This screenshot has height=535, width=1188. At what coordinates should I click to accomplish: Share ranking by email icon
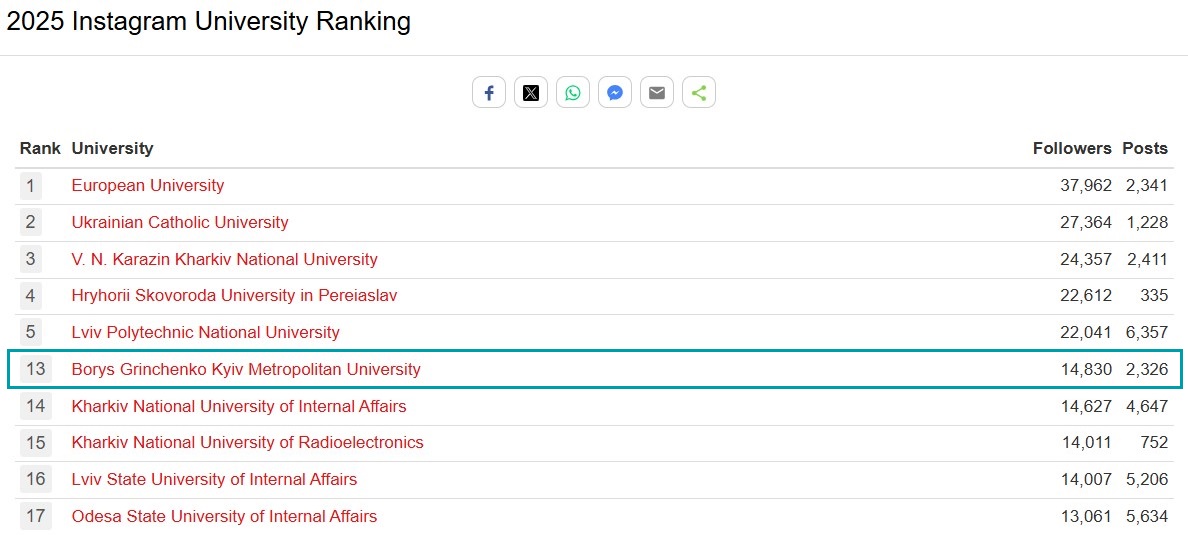pyautogui.click(x=657, y=93)
